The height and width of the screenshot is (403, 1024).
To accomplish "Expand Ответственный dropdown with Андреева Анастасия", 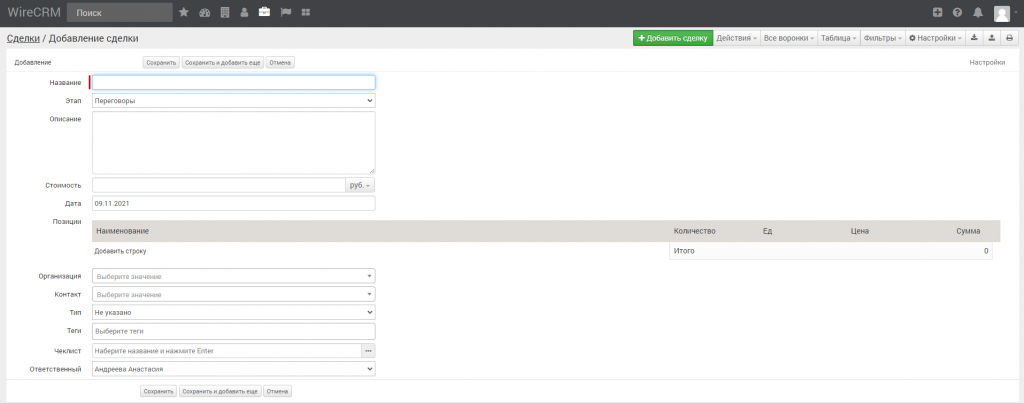I will click(233, 369).
